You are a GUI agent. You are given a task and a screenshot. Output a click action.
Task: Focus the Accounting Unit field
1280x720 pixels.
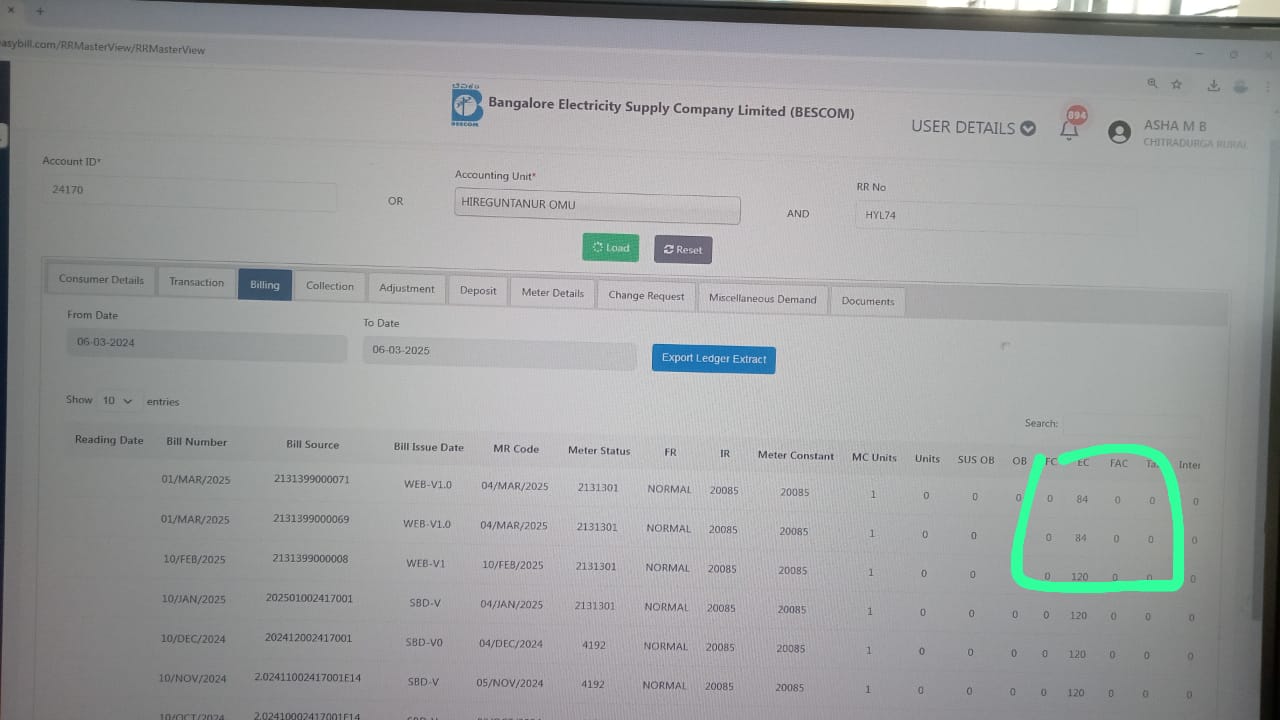coord(597,206)
